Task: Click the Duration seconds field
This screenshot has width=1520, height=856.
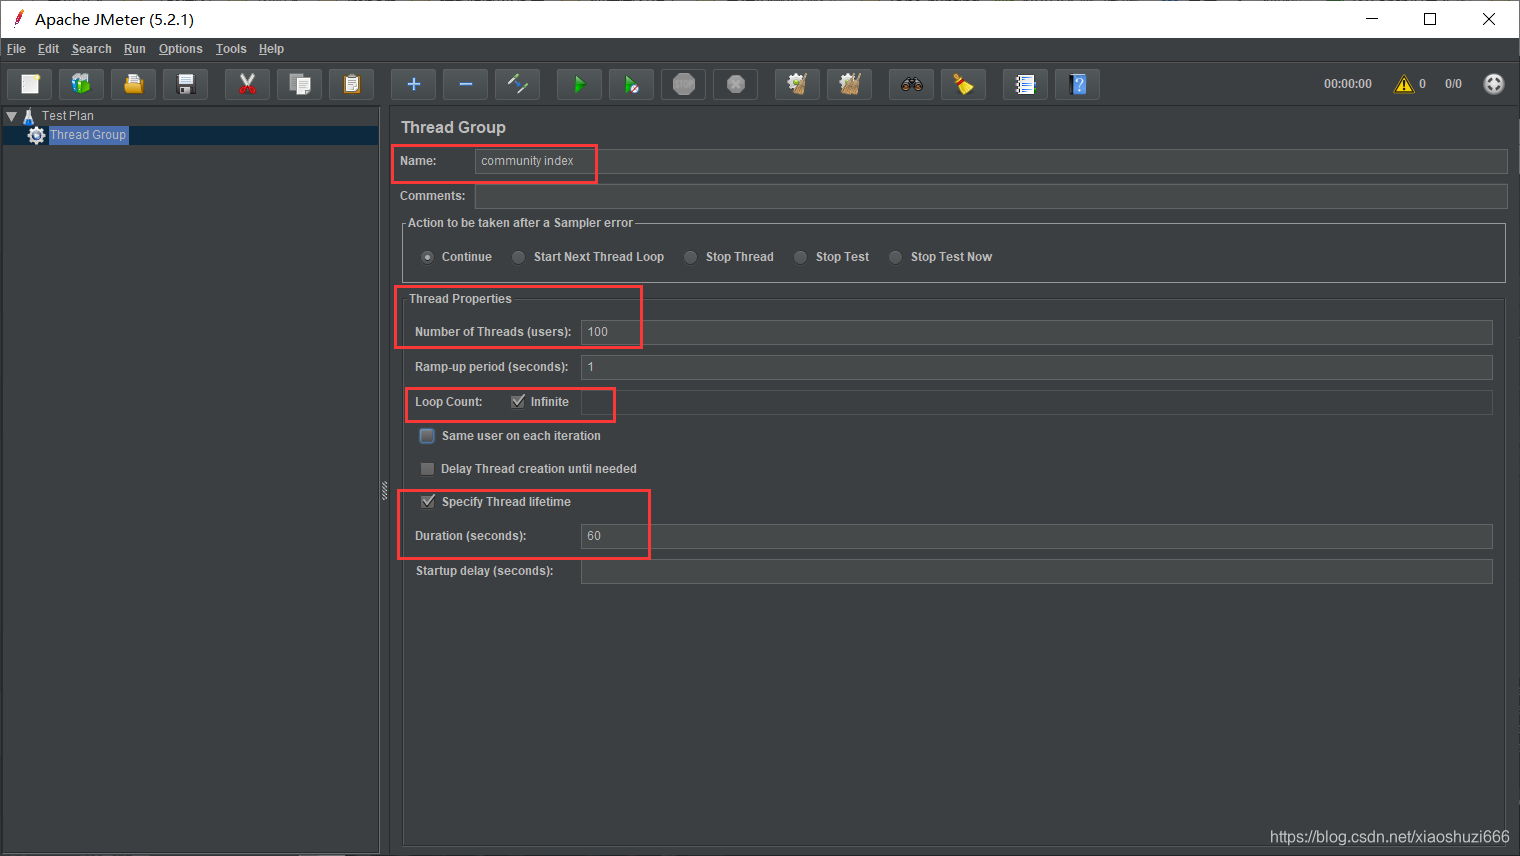Action: [1036, 536]
